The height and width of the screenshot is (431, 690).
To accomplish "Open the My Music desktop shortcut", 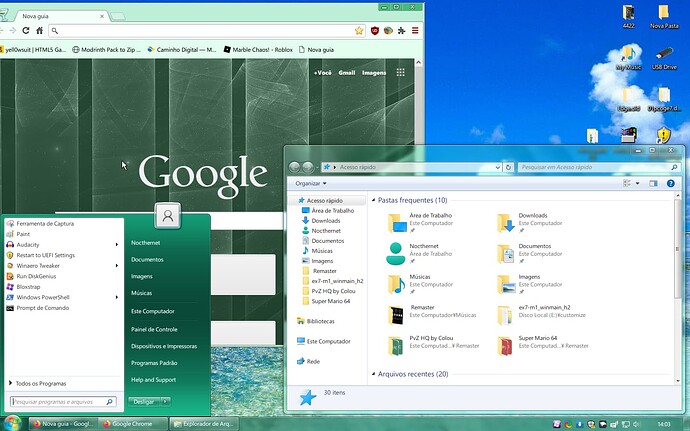I will (628, 58).
